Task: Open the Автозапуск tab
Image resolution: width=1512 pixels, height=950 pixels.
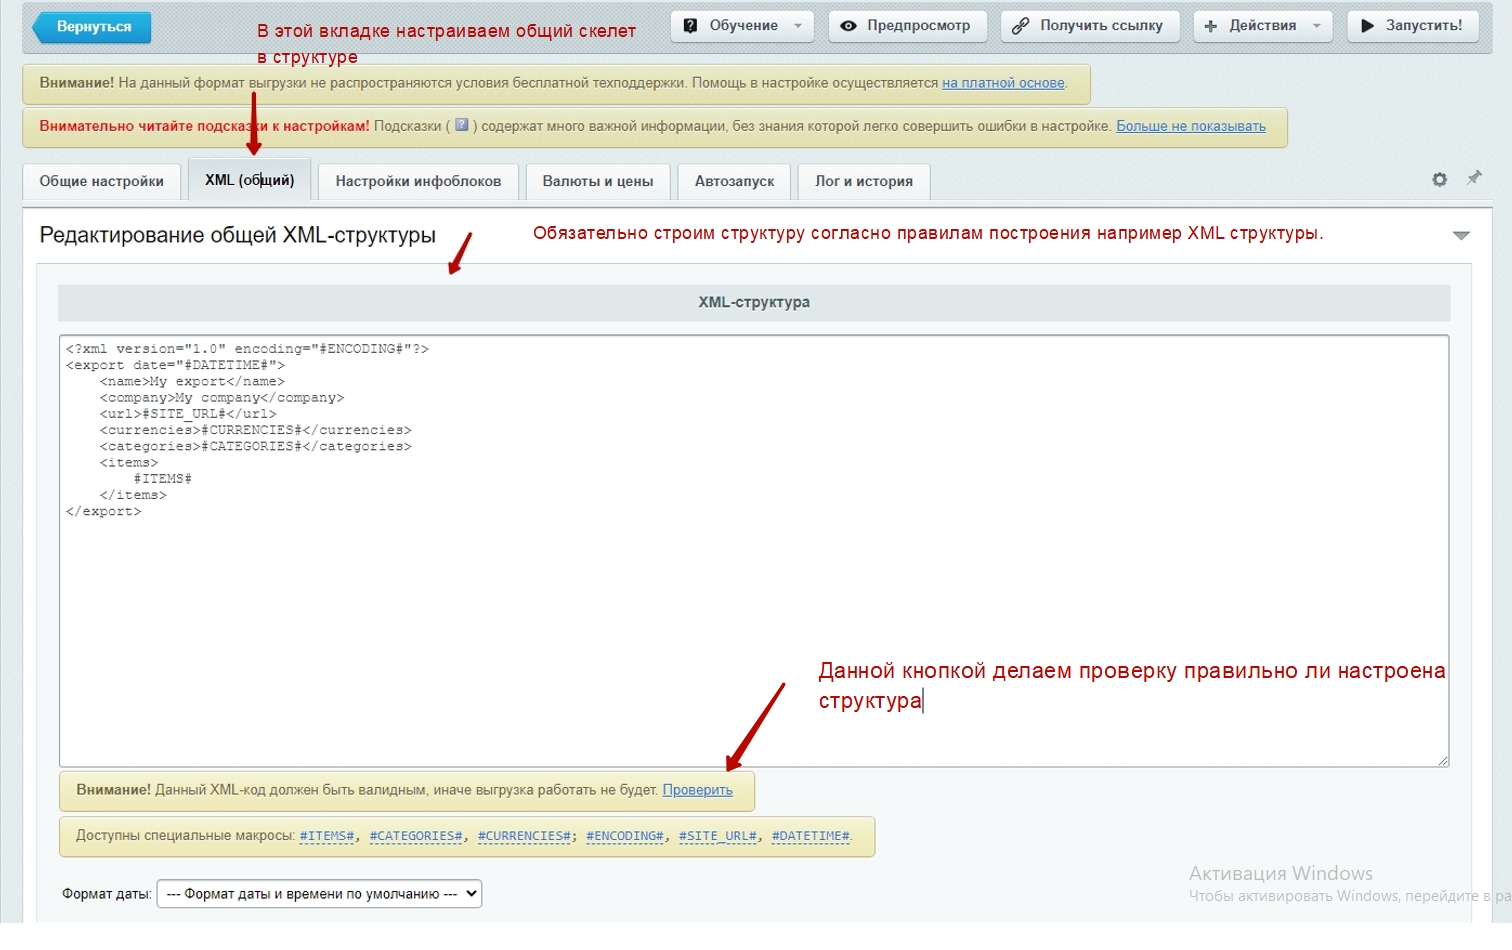Action: 734,182
